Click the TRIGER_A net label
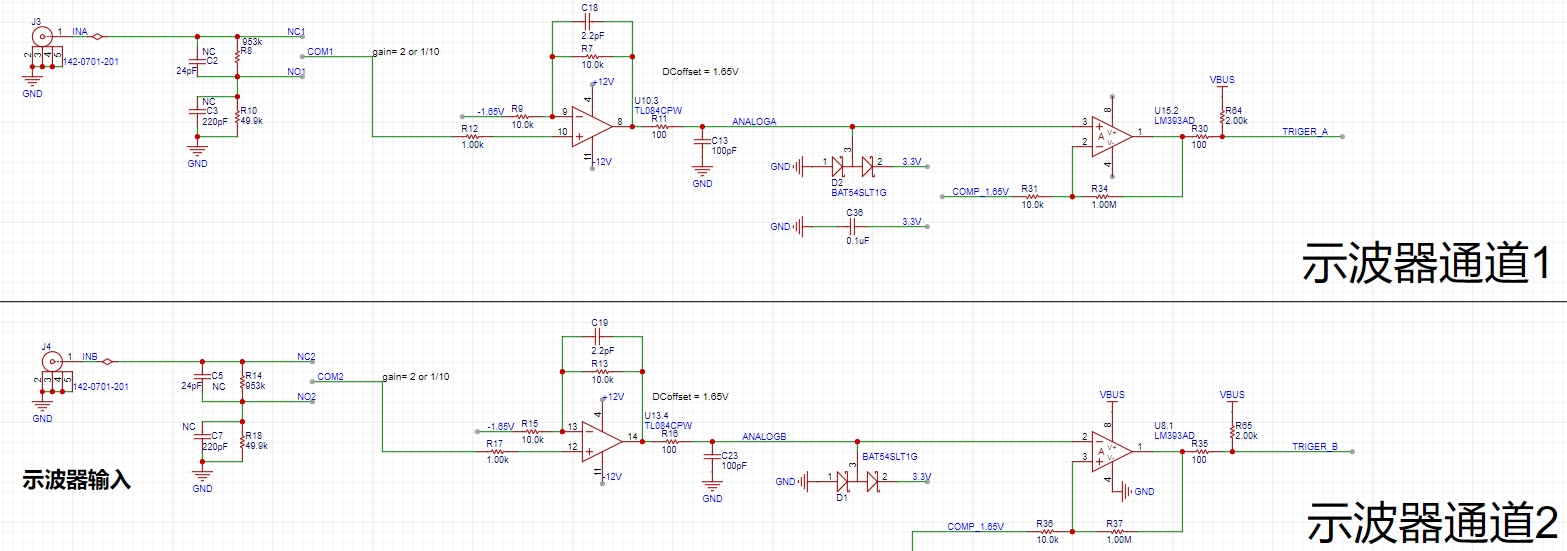 point(1305,132)
